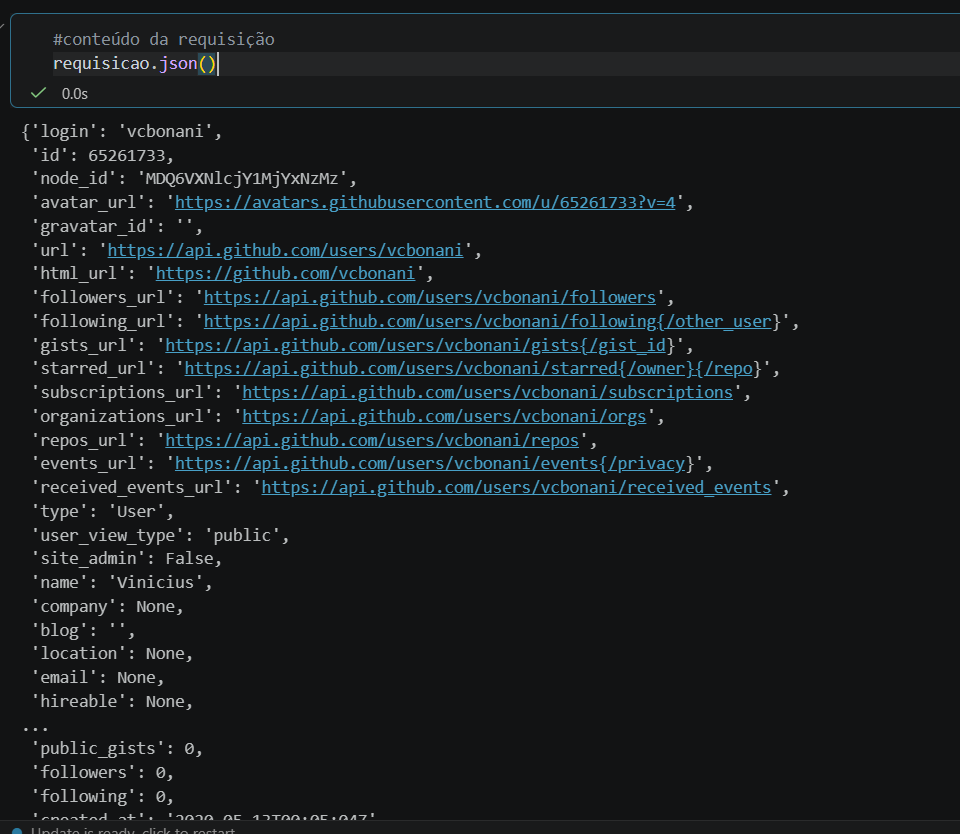Follow the followers_url link
Viewport: 960px width, 834px height.
429,297
